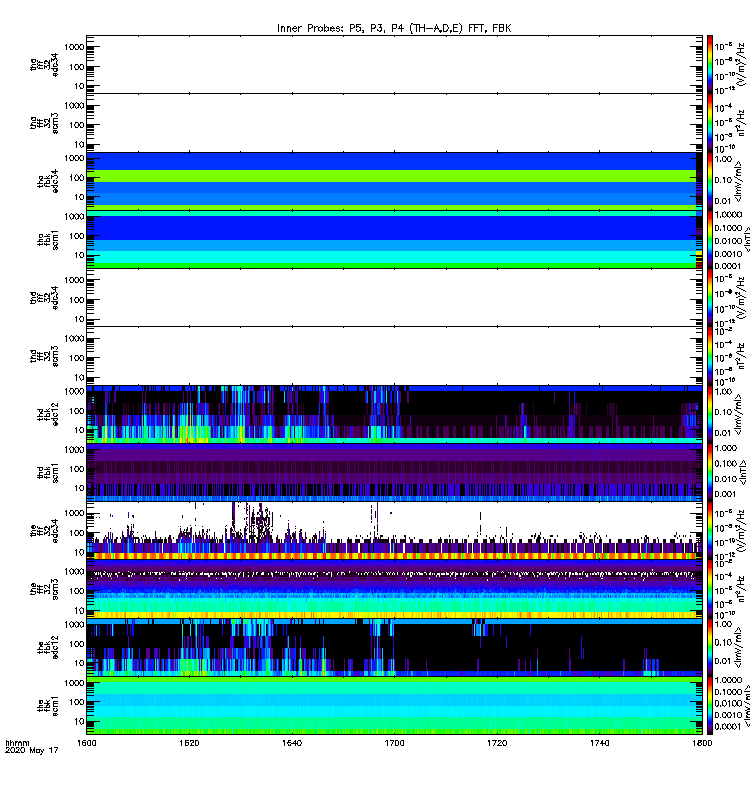Click the tha fff 32 scm3 color bar

tap(710, 123)
